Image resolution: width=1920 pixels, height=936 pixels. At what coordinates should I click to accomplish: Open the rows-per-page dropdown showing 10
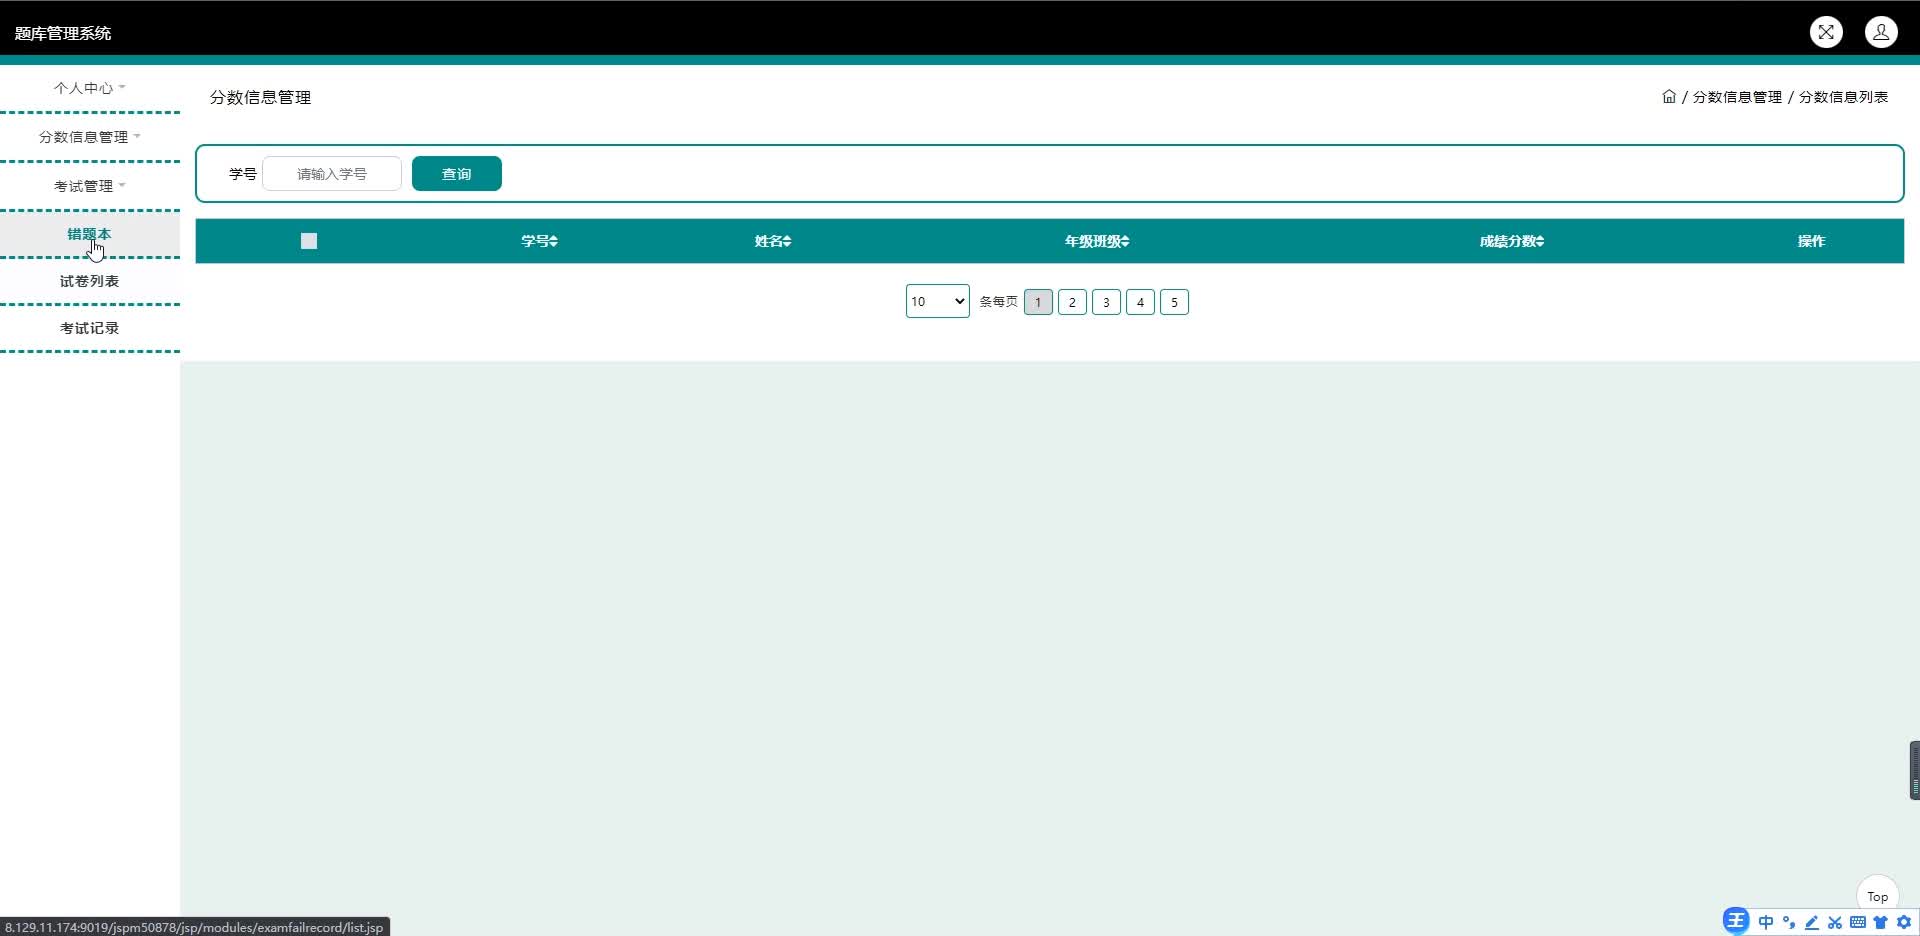pos(937,301)
